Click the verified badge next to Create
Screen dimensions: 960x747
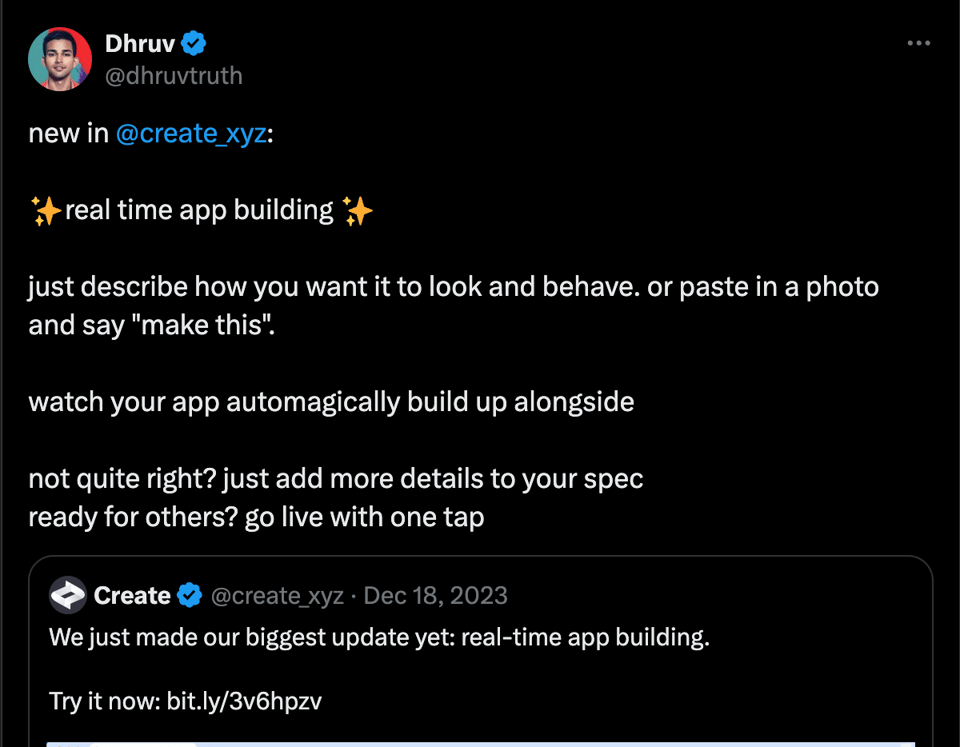(189, 595)
